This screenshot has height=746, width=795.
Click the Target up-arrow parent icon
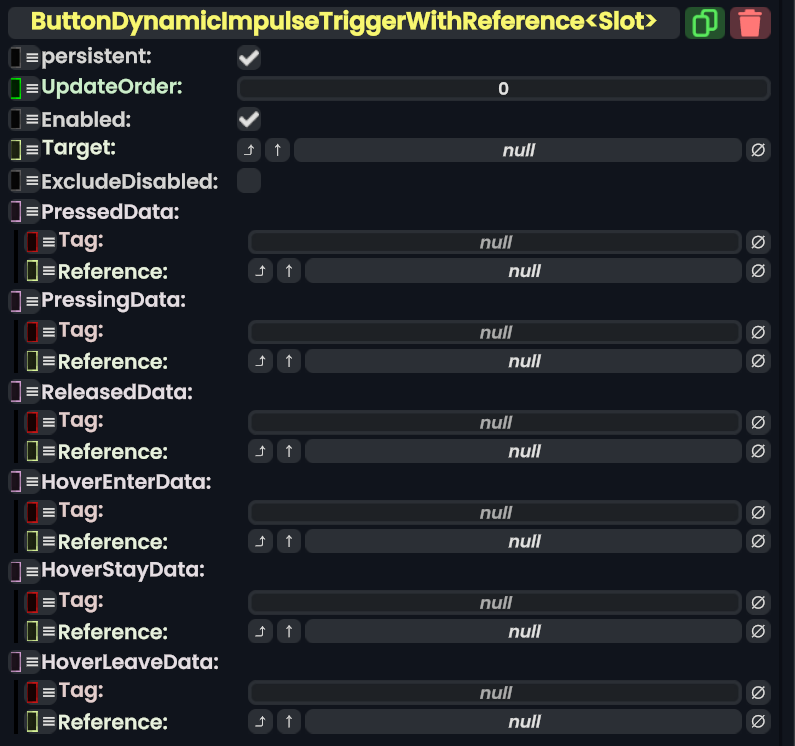pyautogui.click(x=278, y=150)
